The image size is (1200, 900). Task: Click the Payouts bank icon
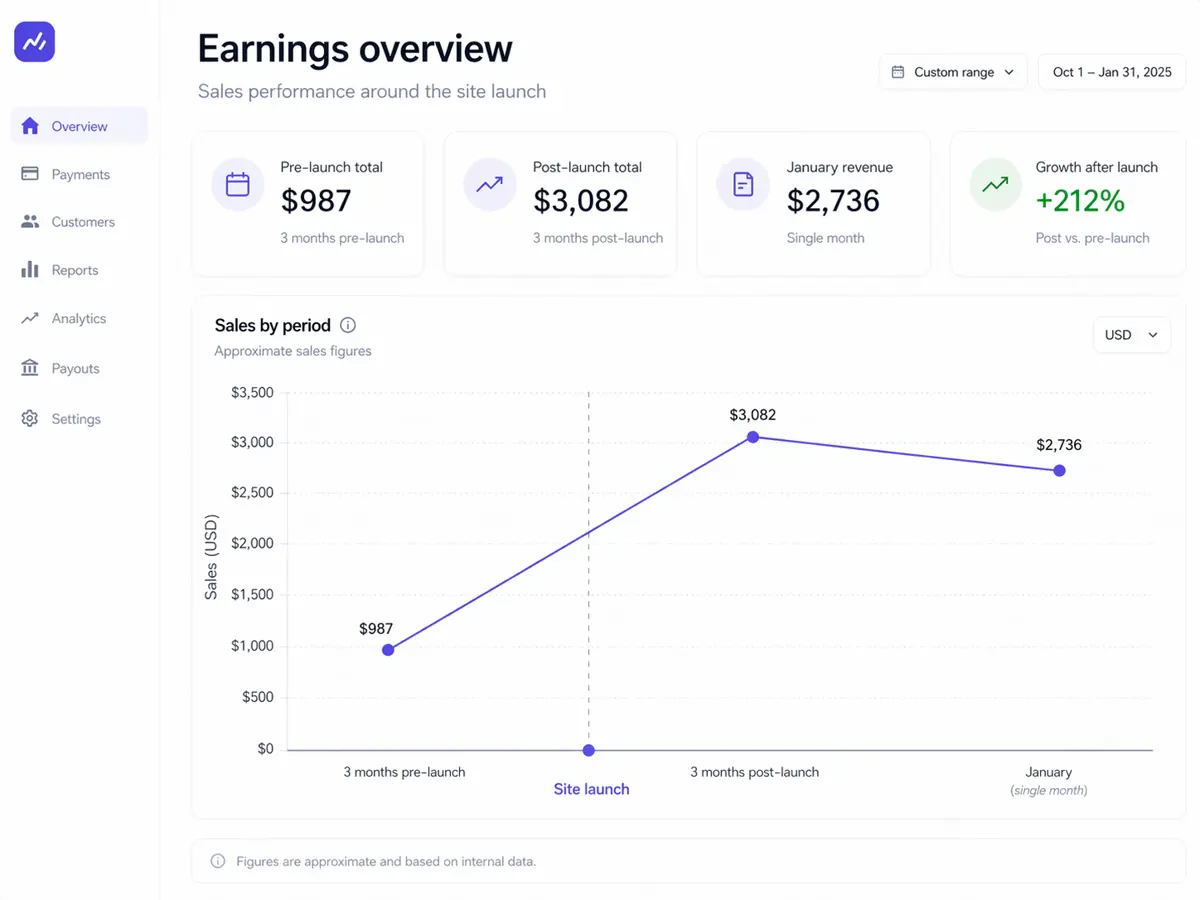[30, 368]
